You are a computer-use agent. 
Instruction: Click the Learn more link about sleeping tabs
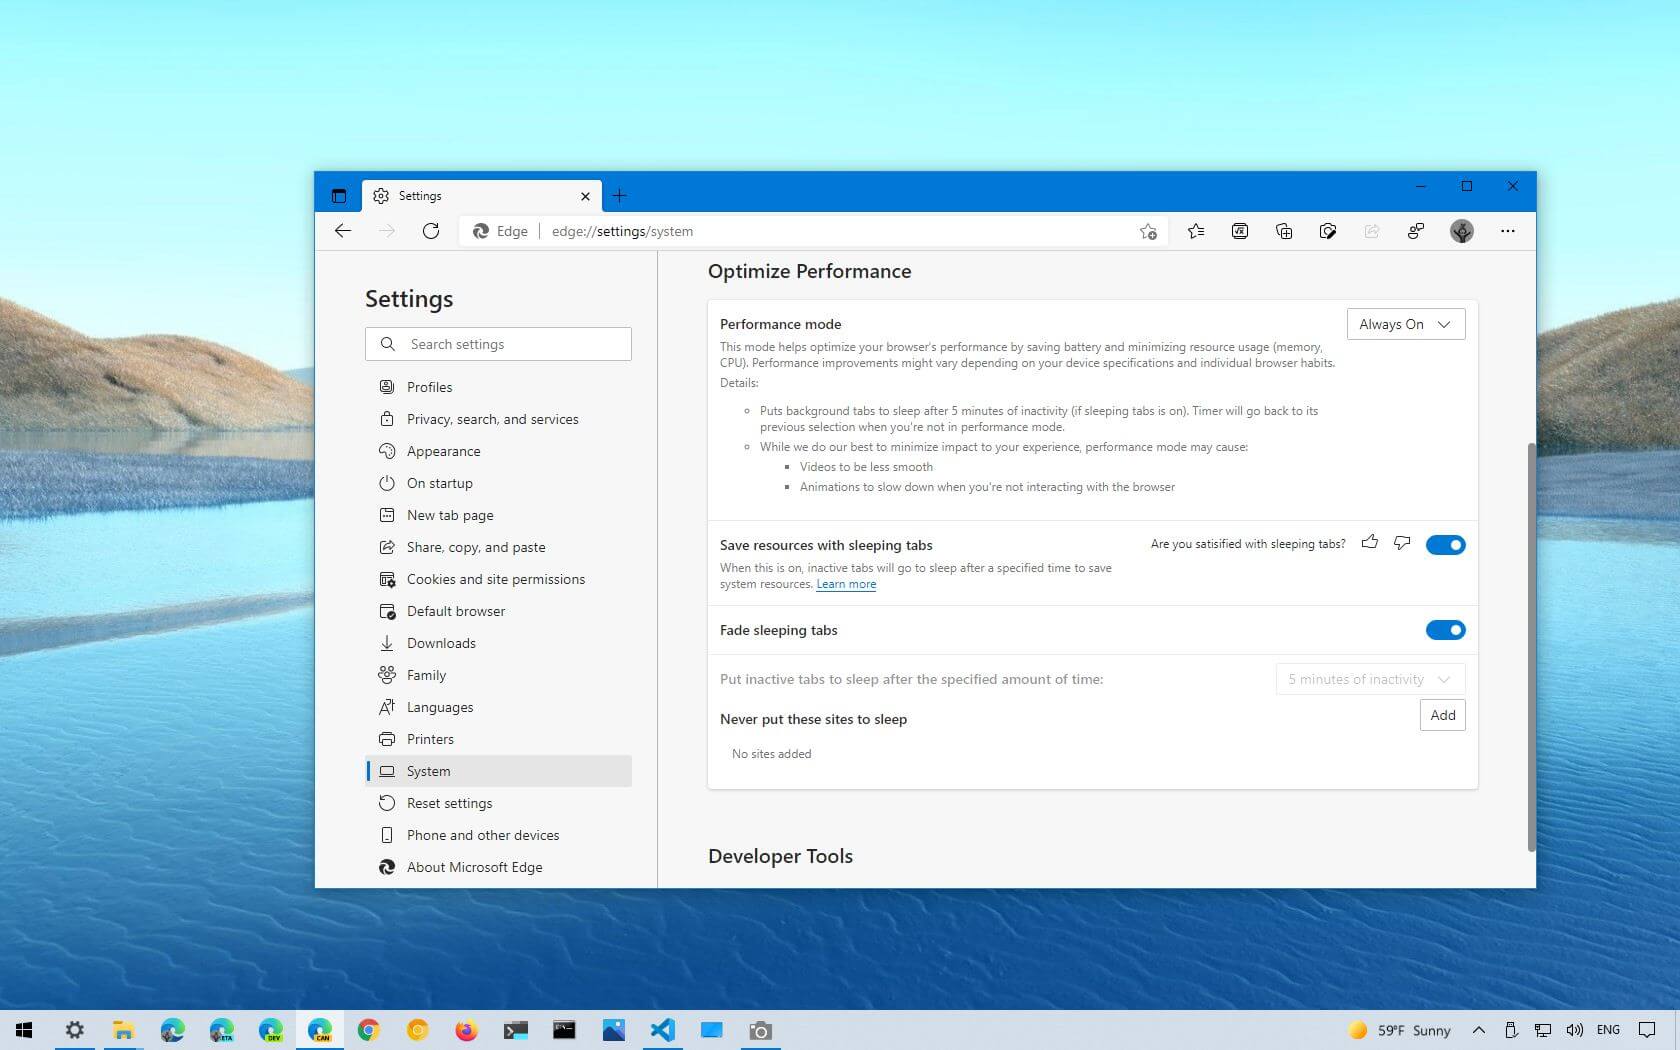(845, 584)
